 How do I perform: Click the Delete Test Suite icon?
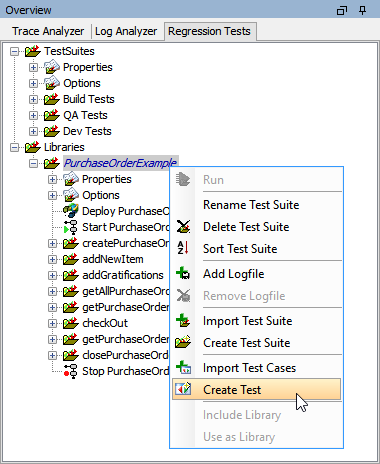tap(183, 227)
